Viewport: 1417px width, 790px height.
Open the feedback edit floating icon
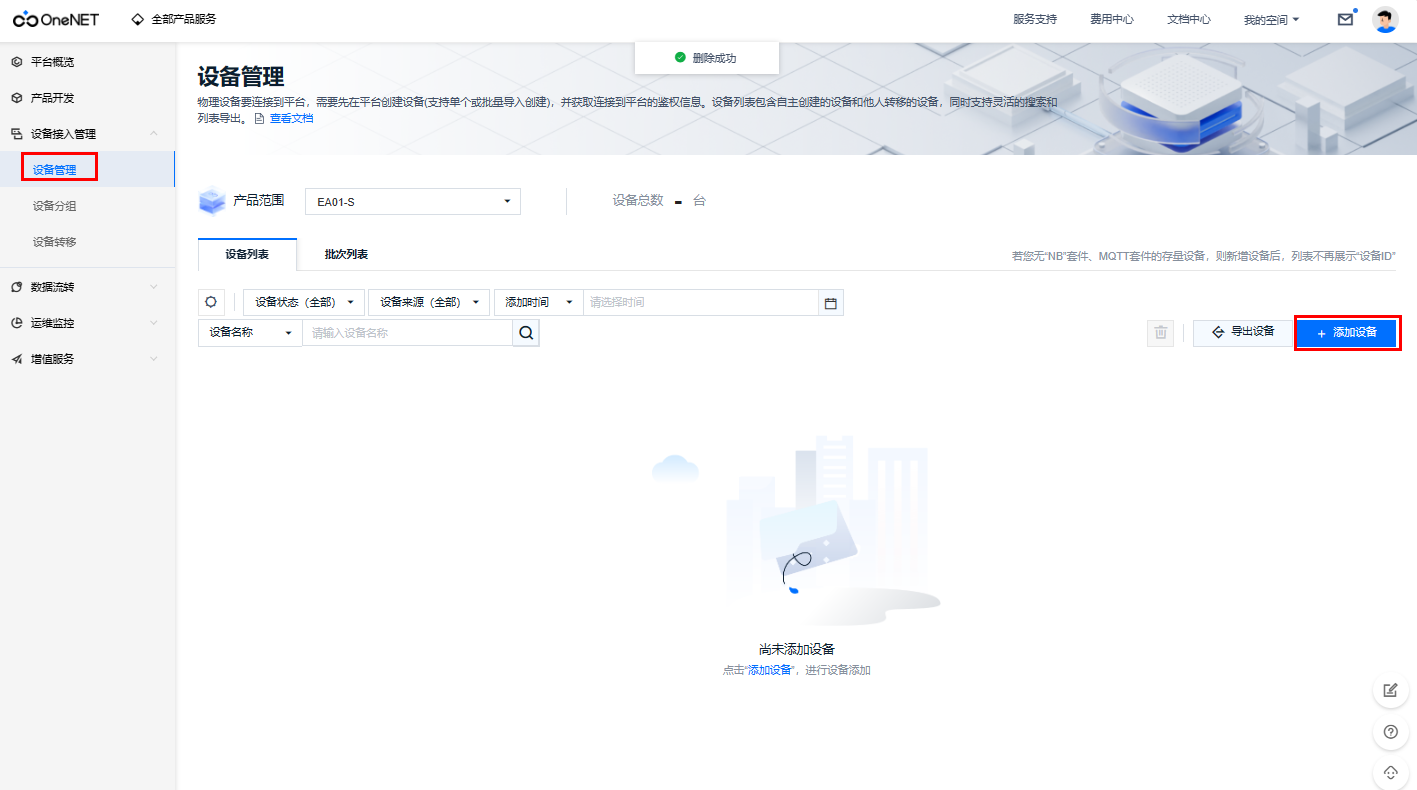tap(1390, 690)
